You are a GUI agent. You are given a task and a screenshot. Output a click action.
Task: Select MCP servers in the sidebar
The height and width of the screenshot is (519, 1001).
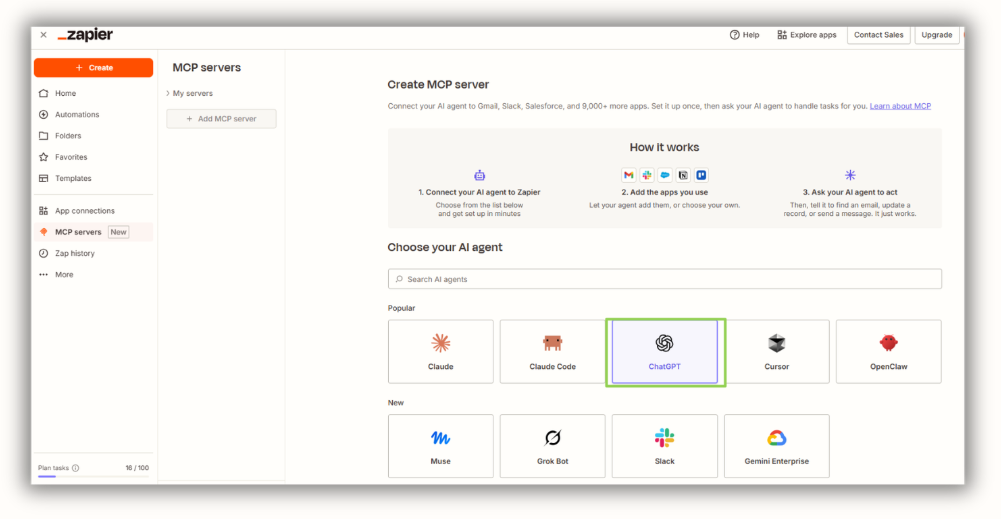click(x=93, y=232)
